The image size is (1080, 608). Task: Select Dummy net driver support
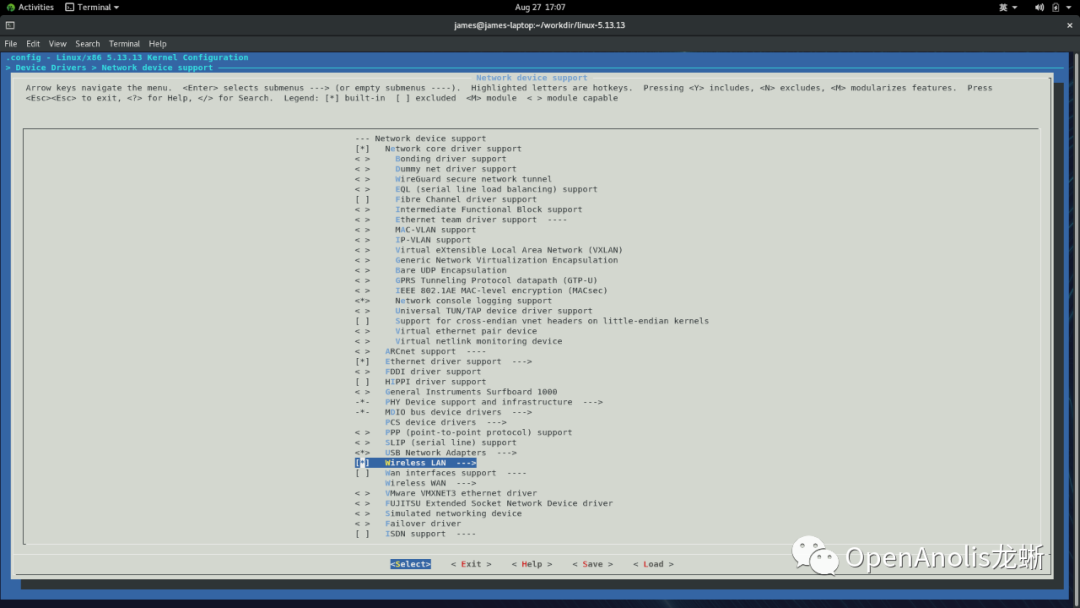coord(455,169)
